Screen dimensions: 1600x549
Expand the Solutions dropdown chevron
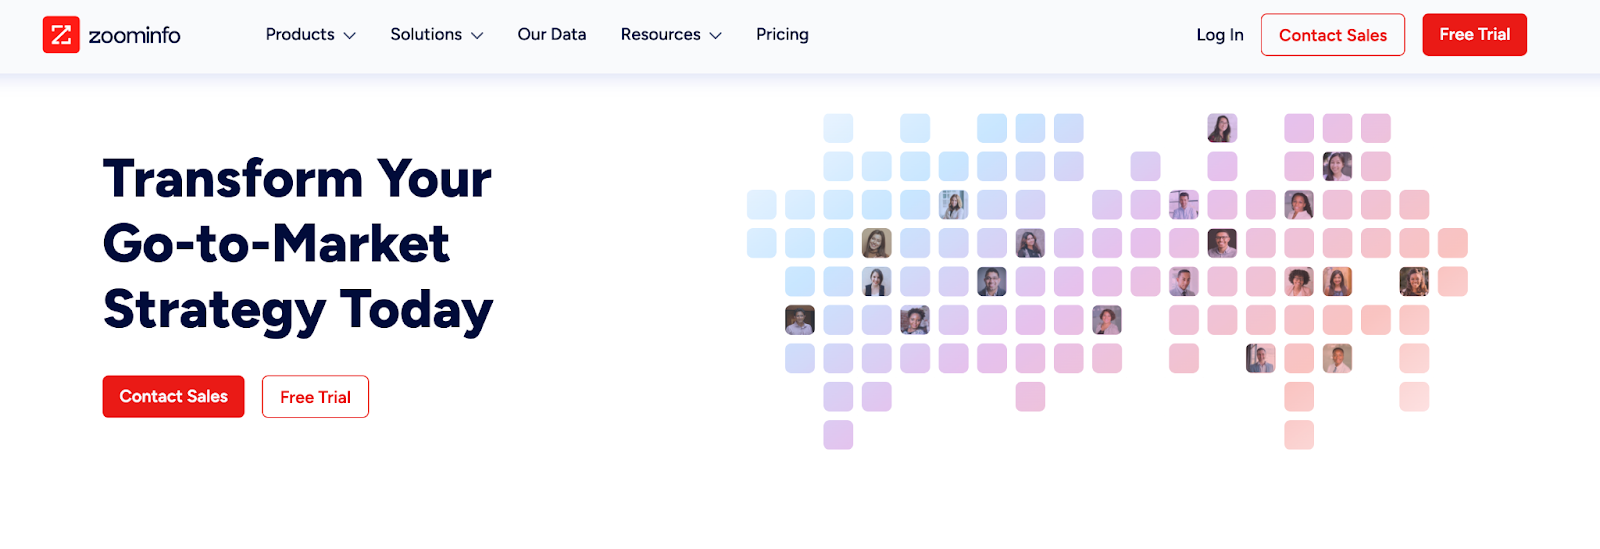pos(477,36)
